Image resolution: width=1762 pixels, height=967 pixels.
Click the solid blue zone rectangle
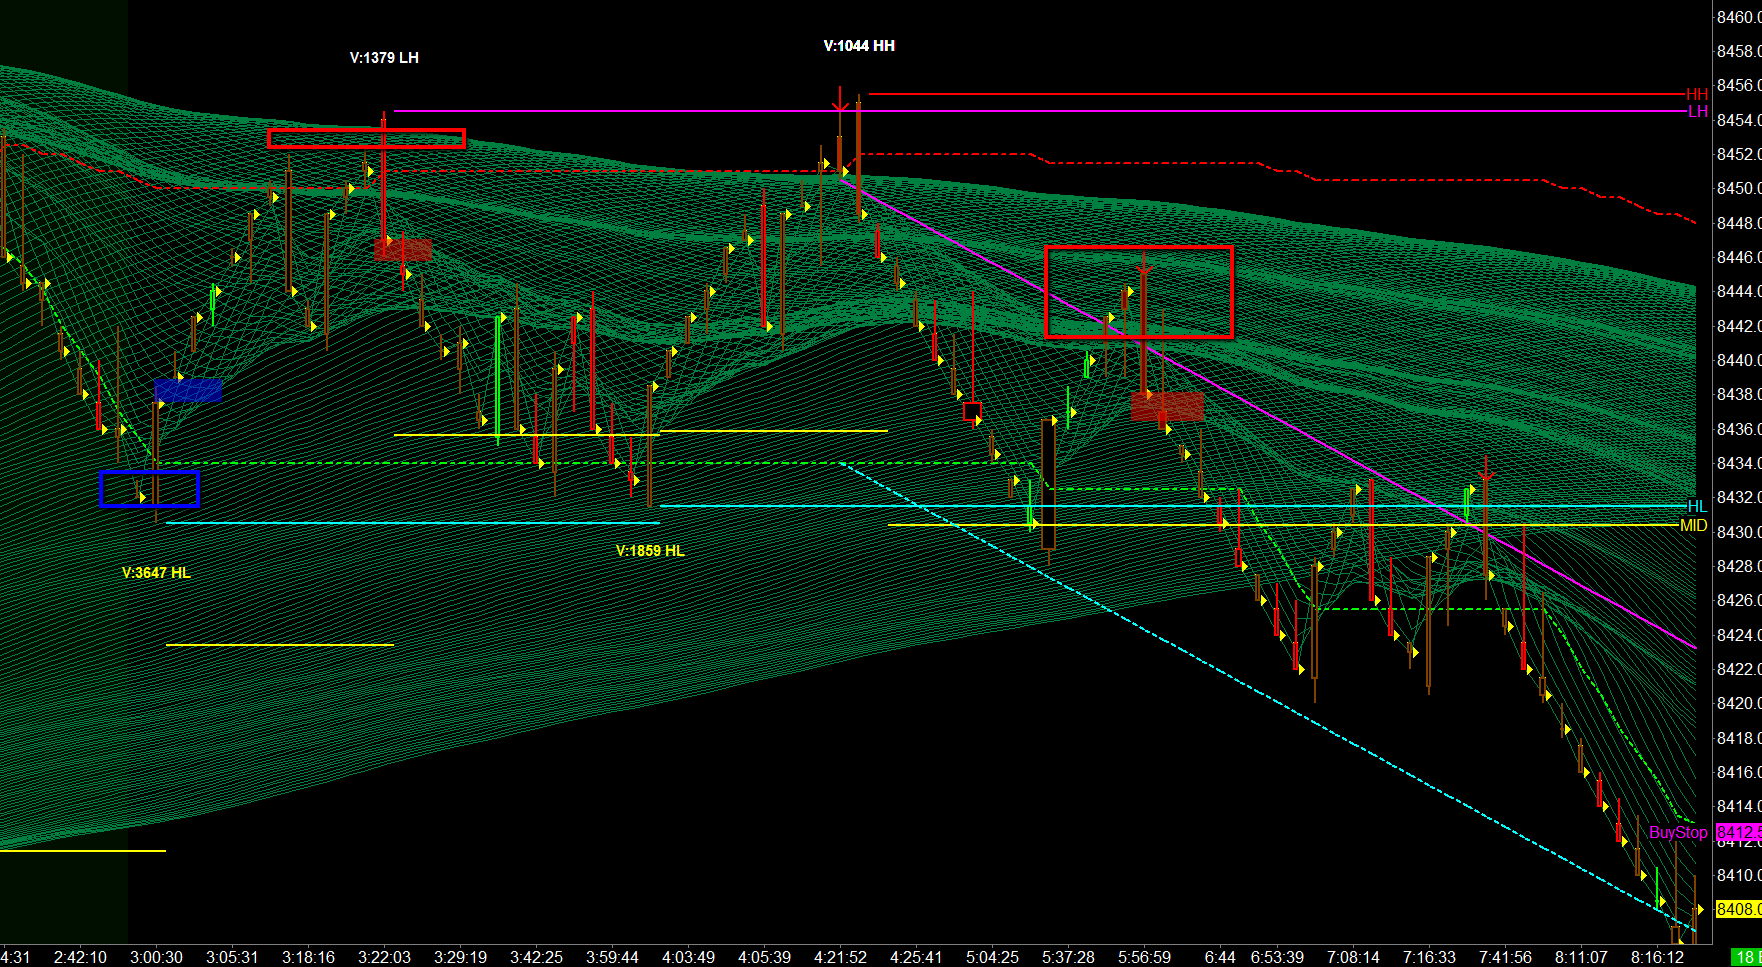coord(188,390)
